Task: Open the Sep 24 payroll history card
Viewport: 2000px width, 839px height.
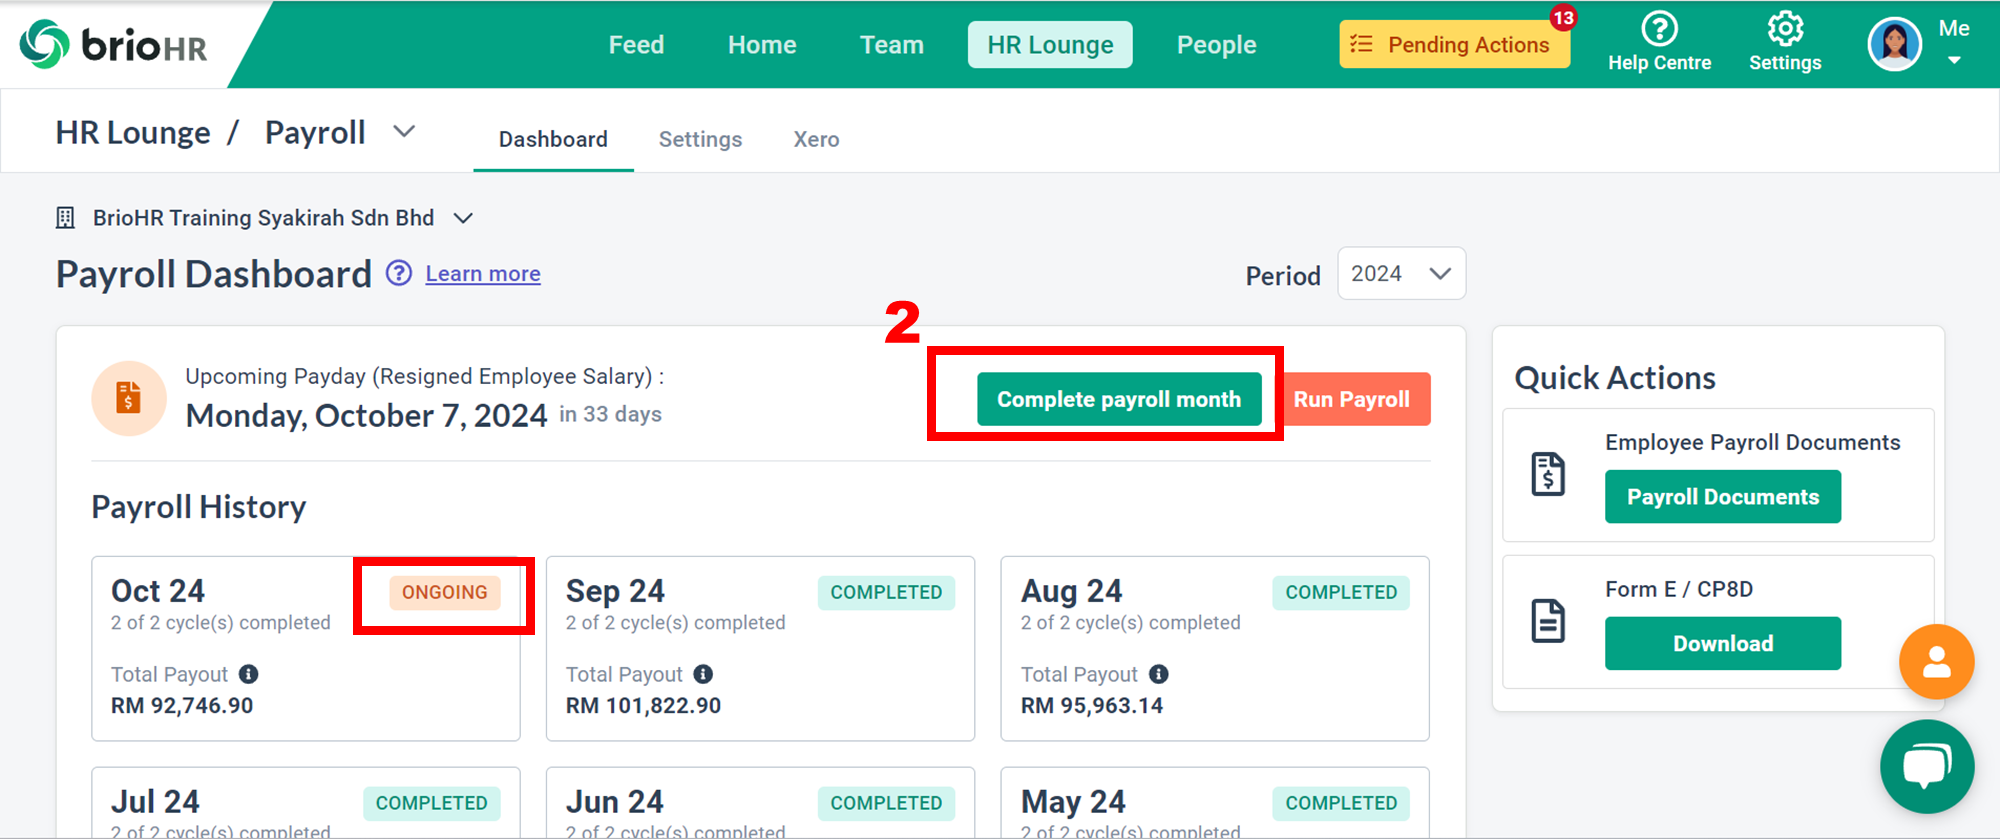Action: point(760,648)
